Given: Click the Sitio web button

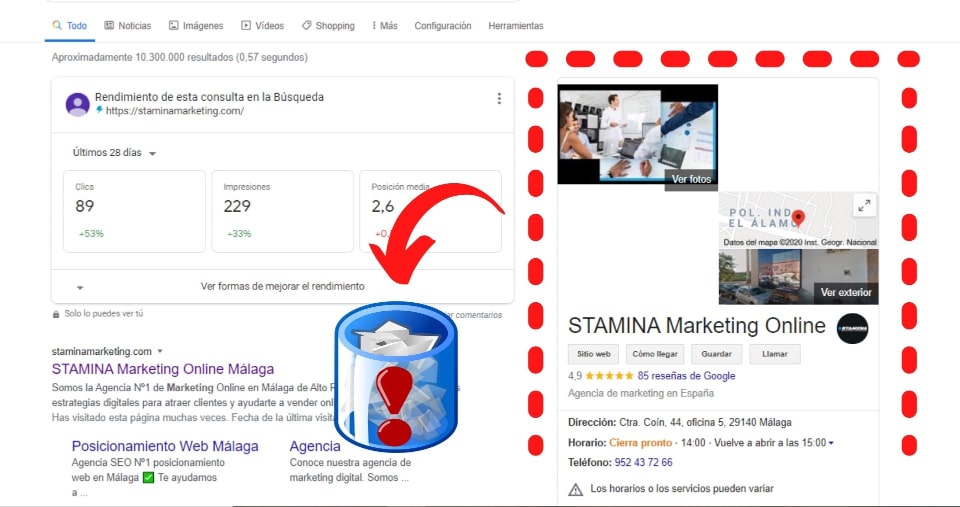Looking at the screenshot, I should (x=593, y=354).
